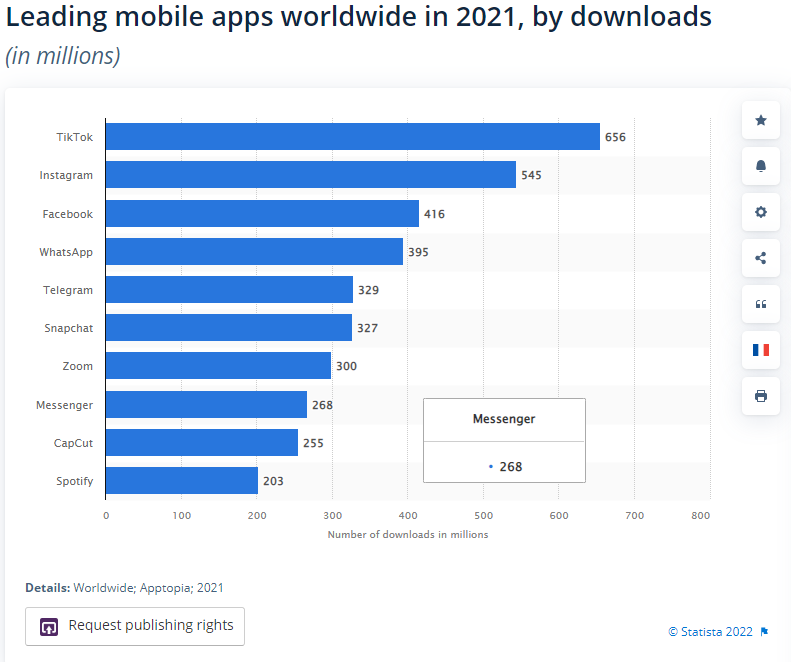
Task: Click the Spotify bar
Action: coord(182,480)
